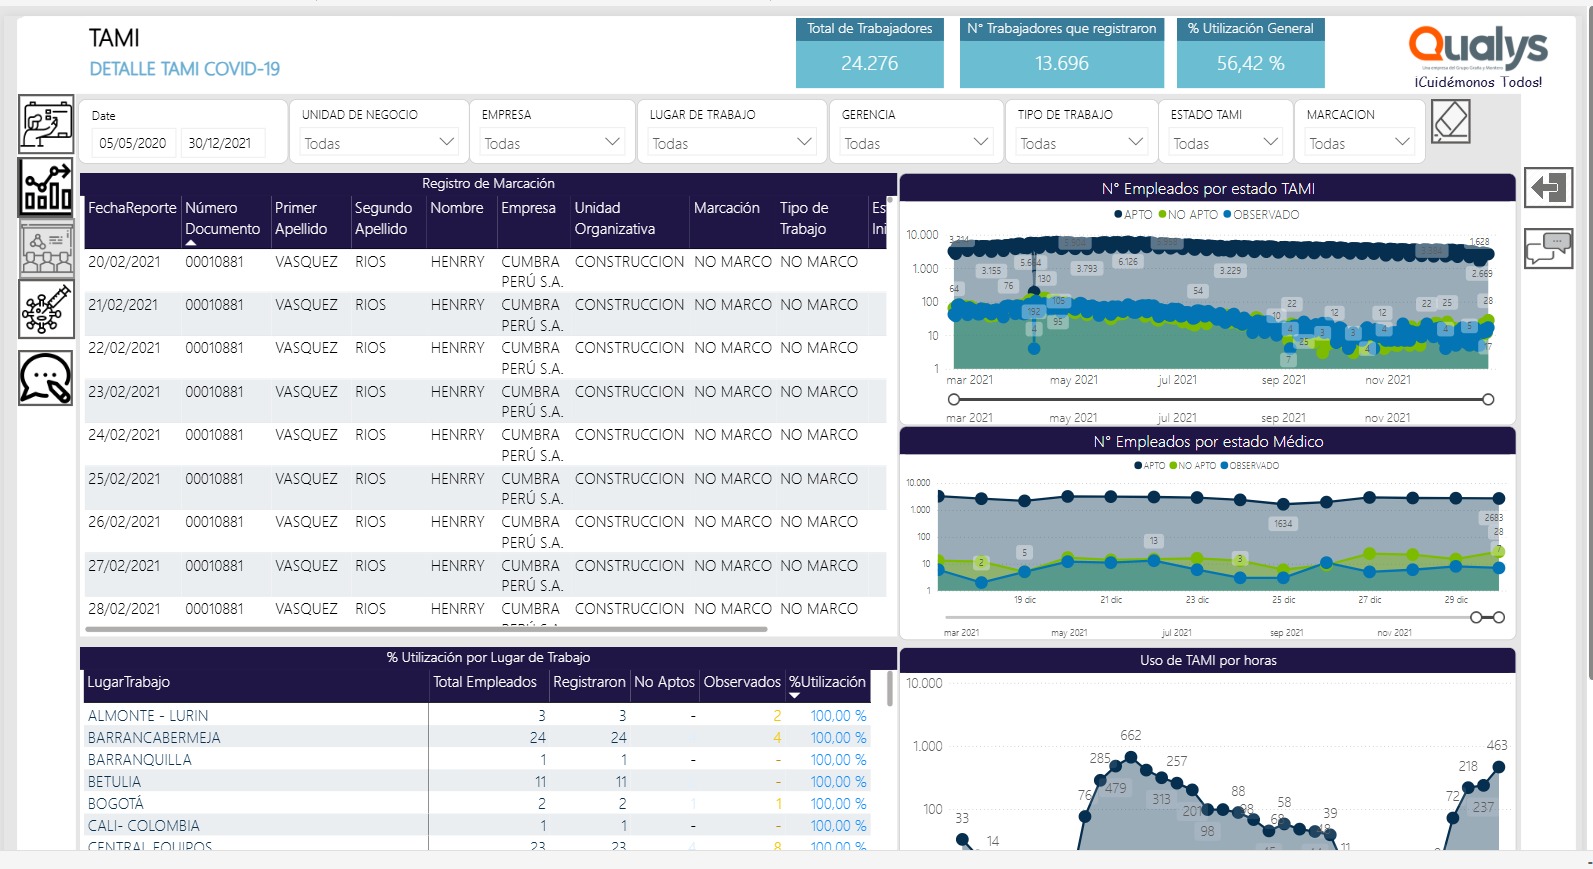The image size is (1593, 869).
Task: Click the chat bubble sidebar icon
Action: pyautogui.click(x=46, y=377)
